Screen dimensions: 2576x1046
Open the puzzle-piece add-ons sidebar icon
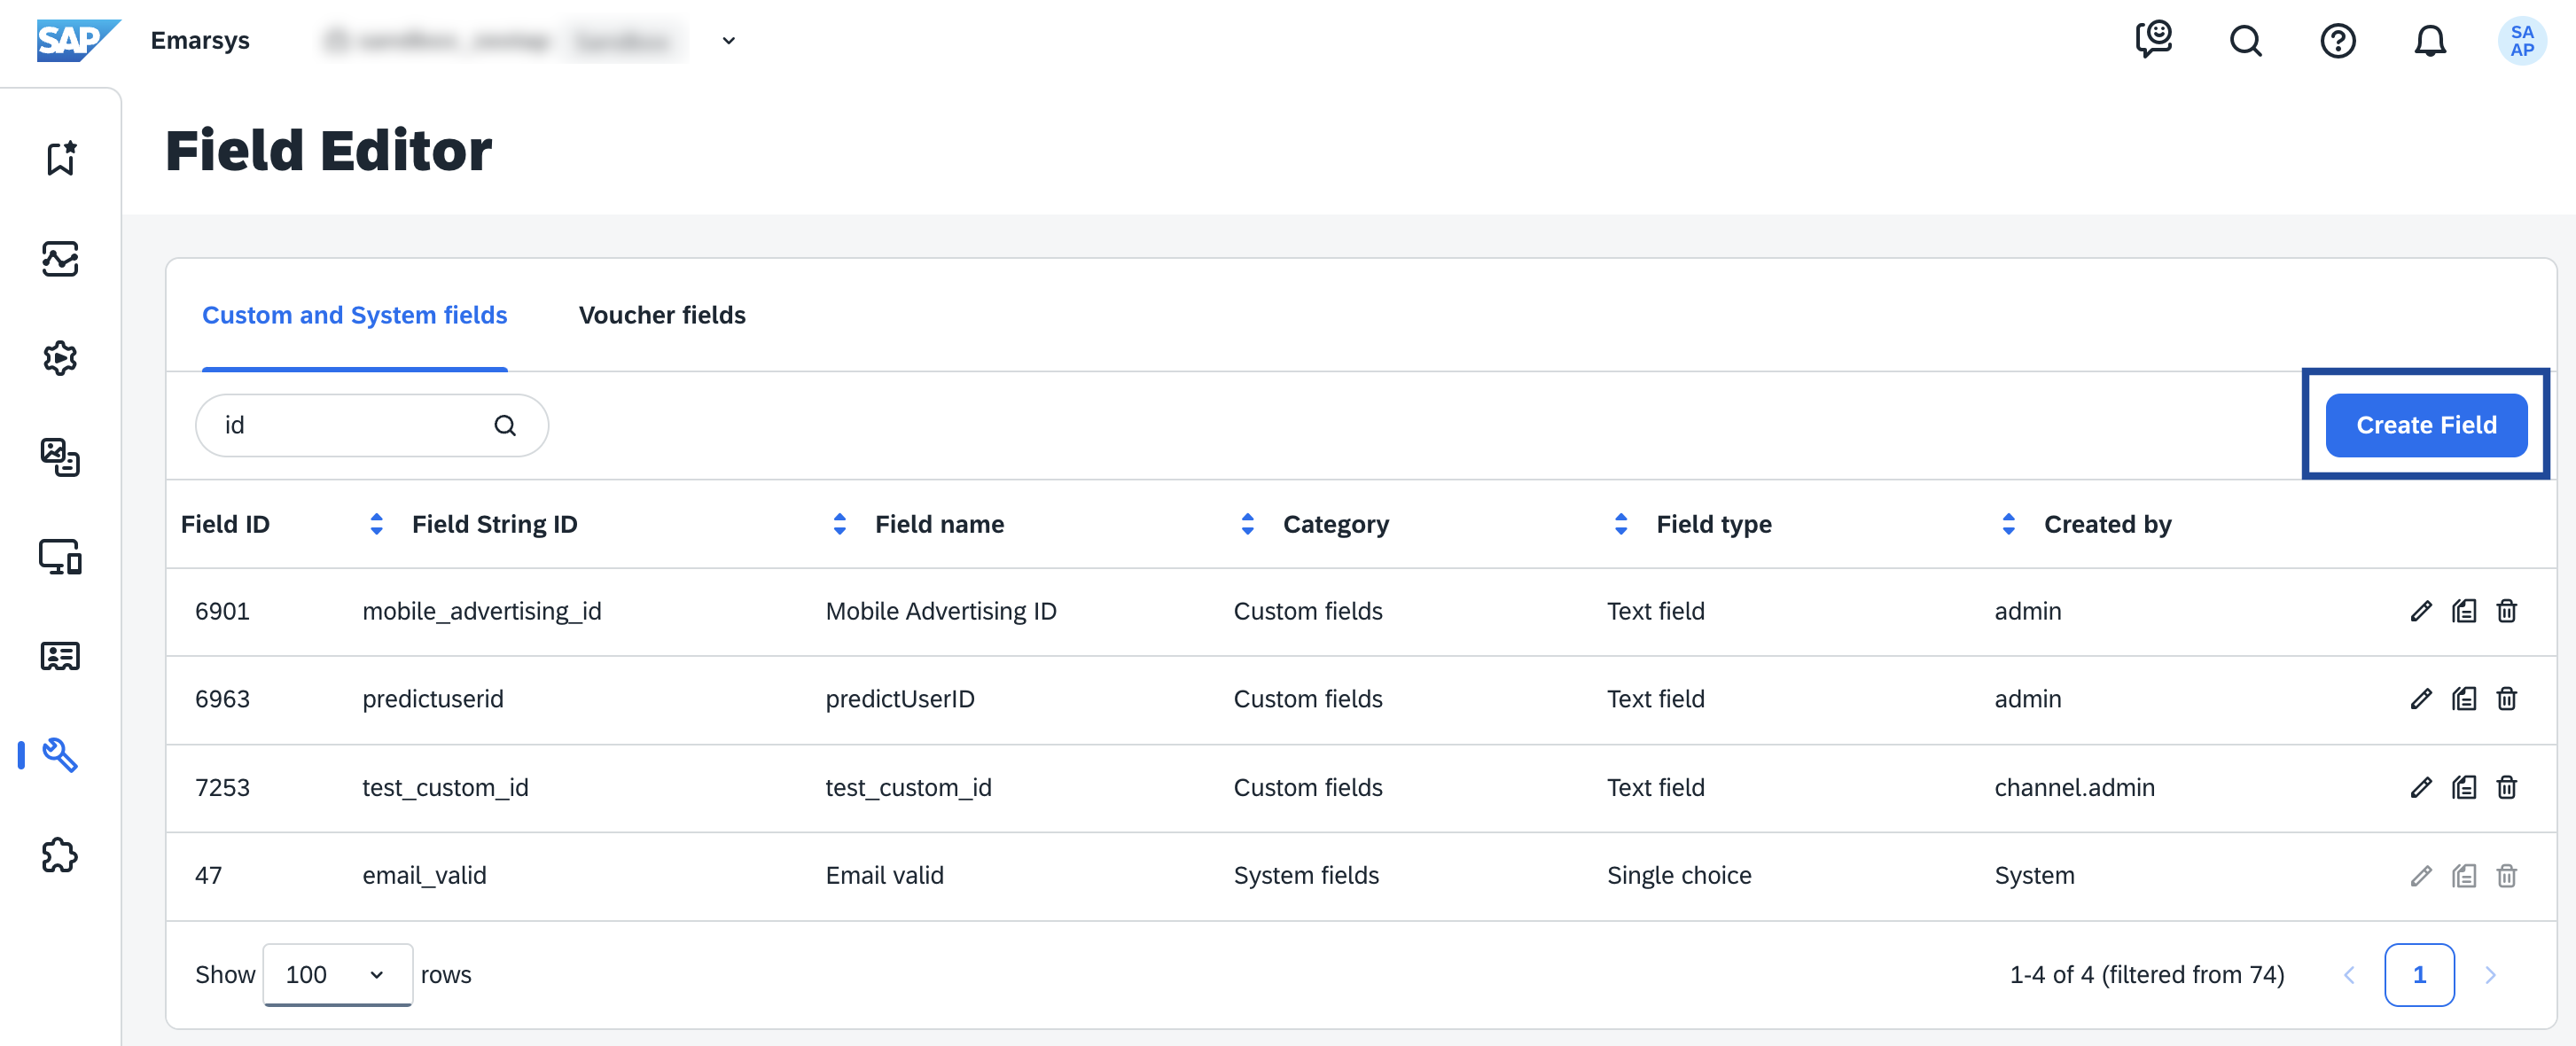point(60,855)
